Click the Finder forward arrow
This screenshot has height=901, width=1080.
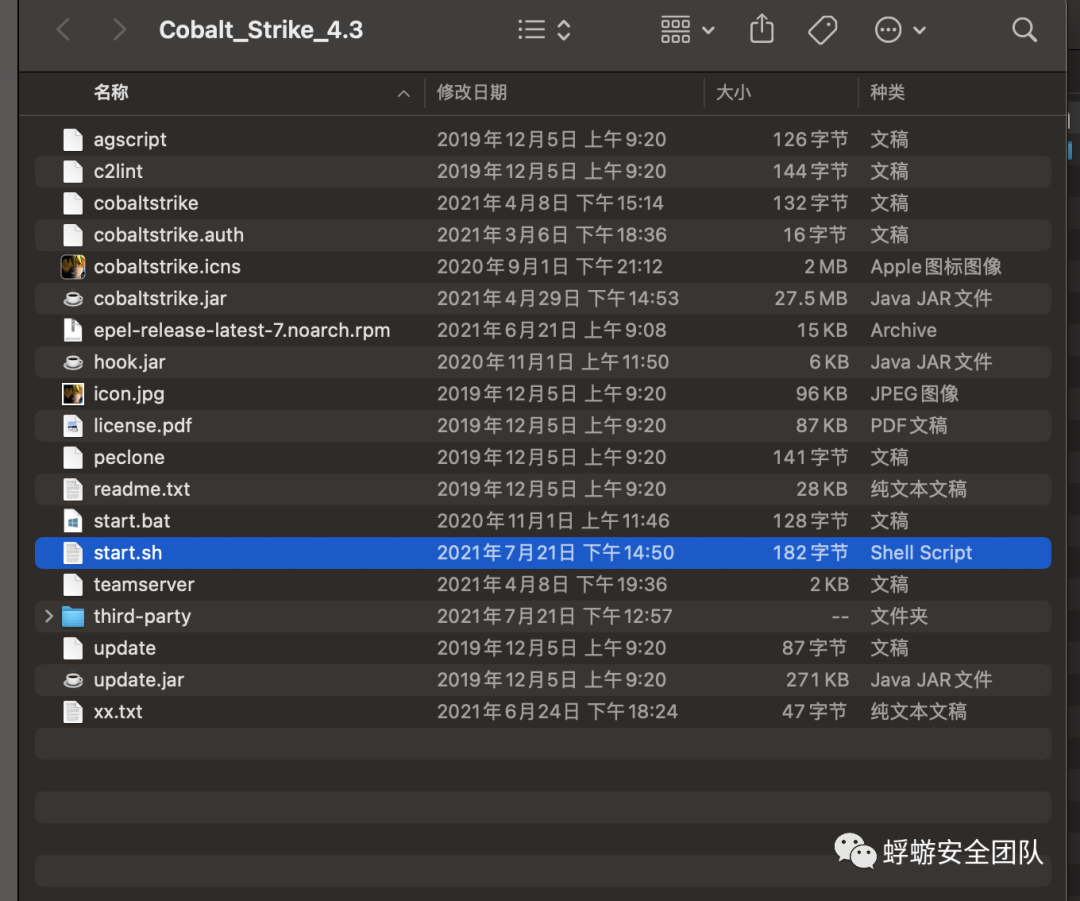coord(119,30)
